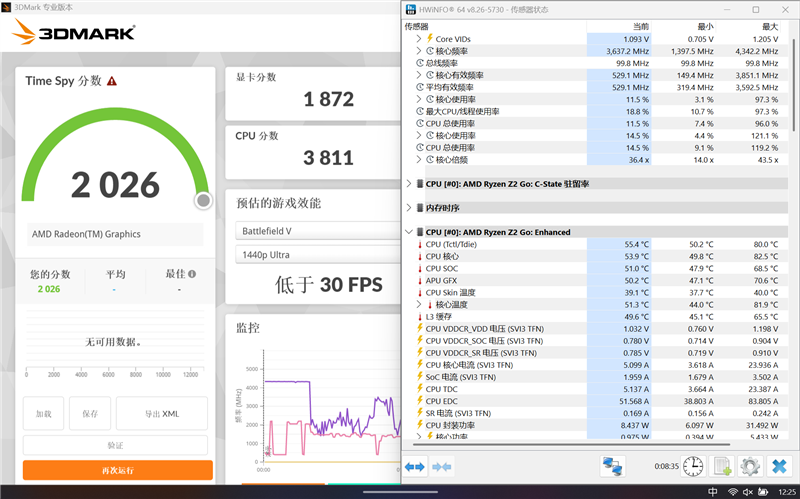
Task: Click HWiNFO expand-columns double arrow button
Action: [414, 467]
